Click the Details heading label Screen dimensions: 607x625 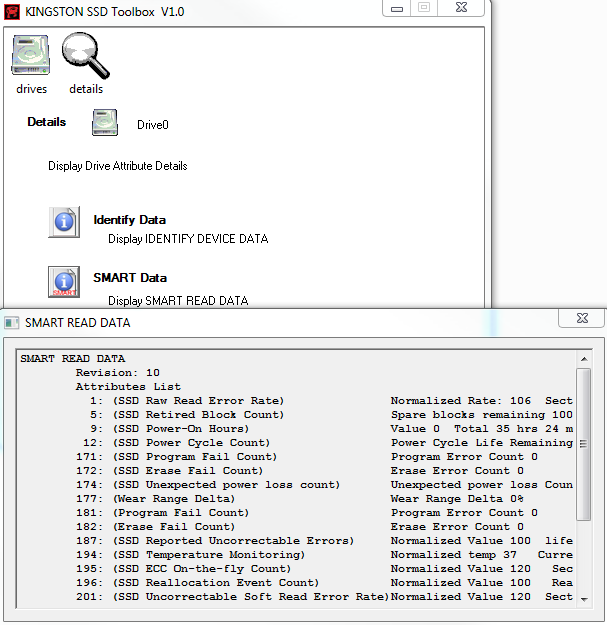[x=47, y=122]
